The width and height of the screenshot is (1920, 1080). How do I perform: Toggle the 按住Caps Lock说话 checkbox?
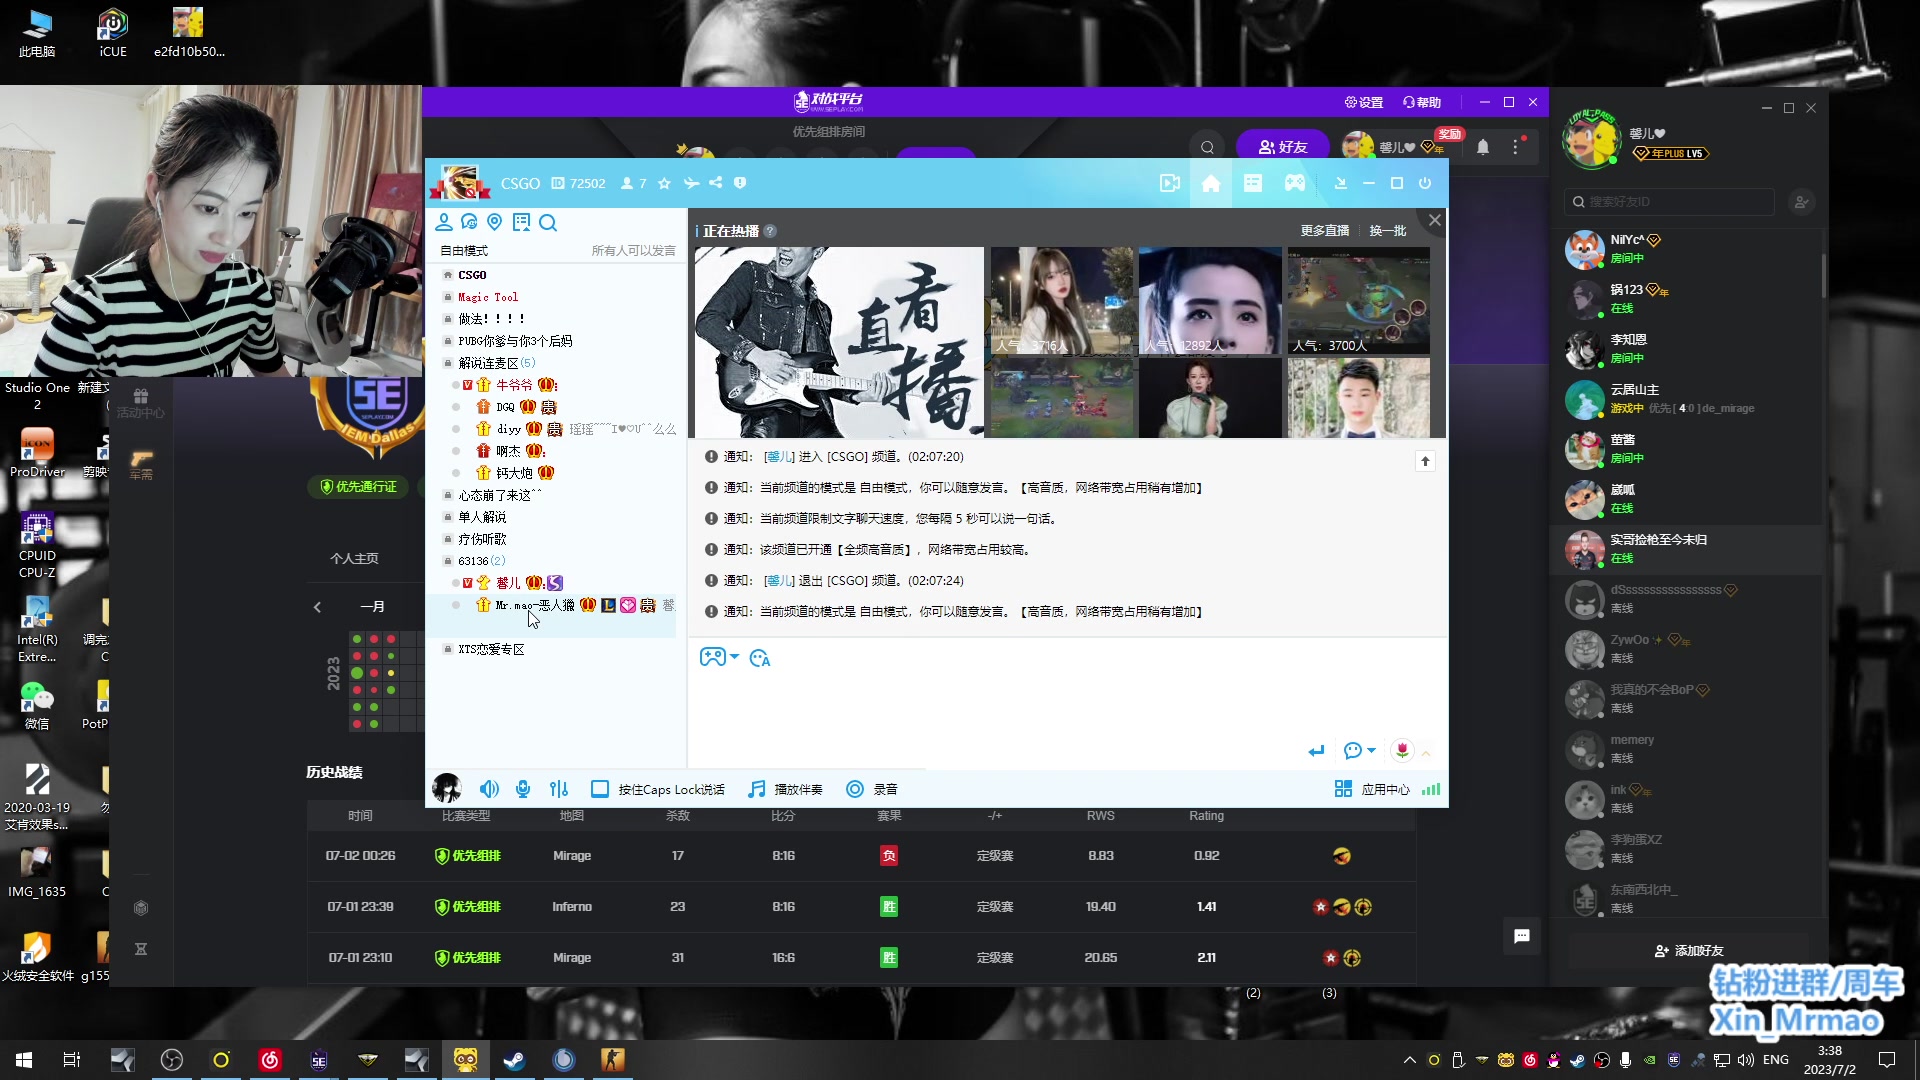(600, 789)
